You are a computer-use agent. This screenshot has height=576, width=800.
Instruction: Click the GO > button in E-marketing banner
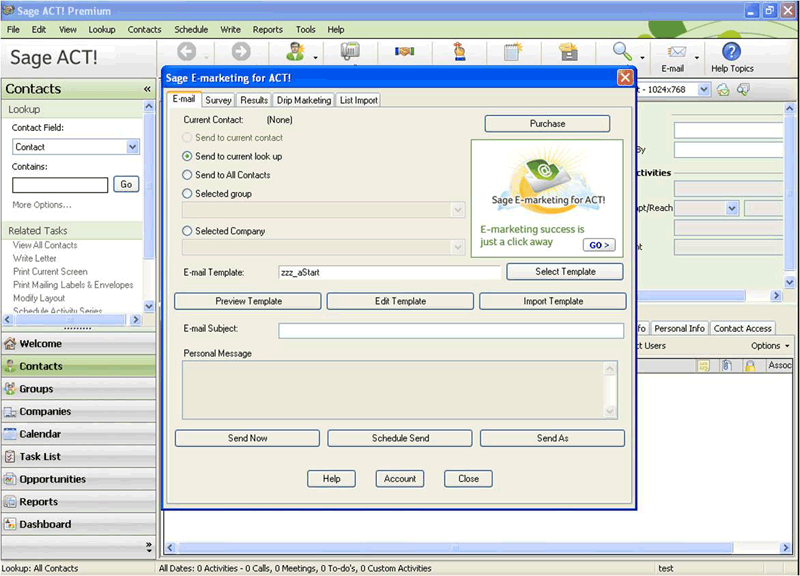coord(599,245)
